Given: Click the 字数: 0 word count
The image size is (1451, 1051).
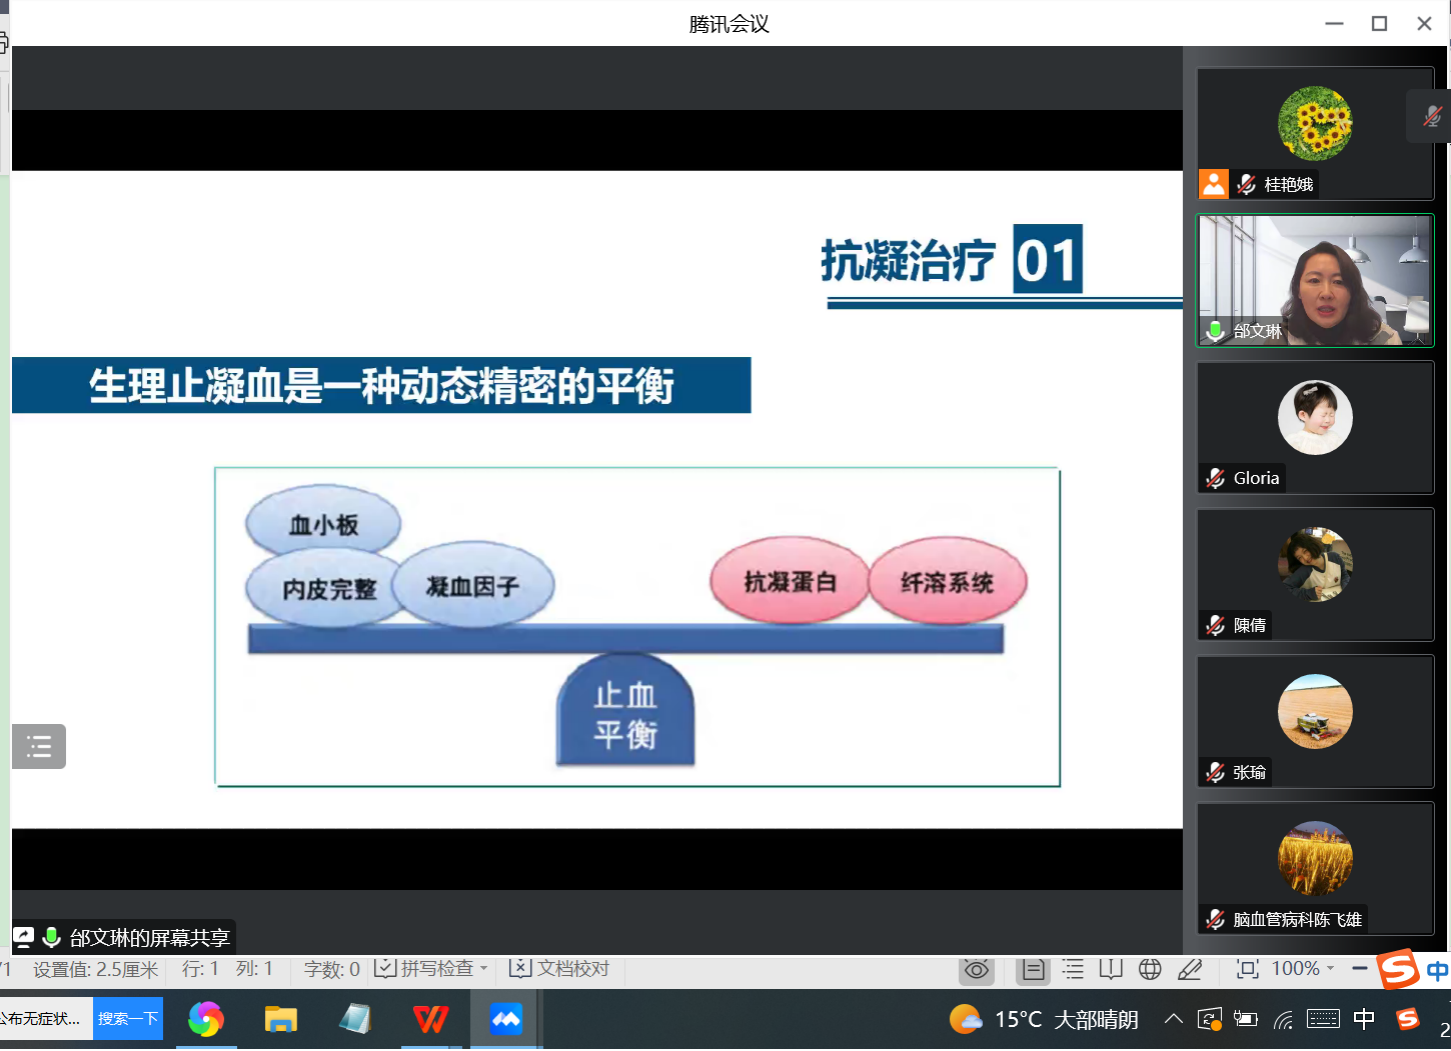Looking at the screenshot, I should point(331,969).
